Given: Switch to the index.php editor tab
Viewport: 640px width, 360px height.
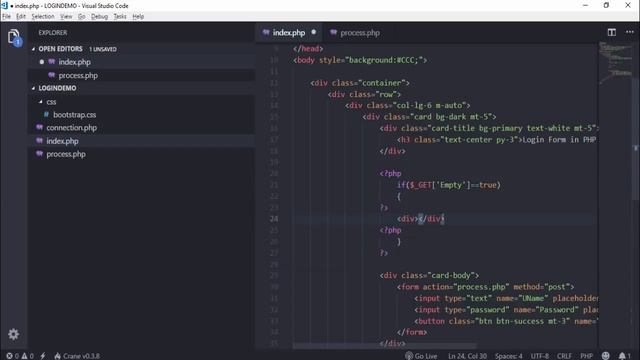Looking at the screenshot, I should coord(289,32).
